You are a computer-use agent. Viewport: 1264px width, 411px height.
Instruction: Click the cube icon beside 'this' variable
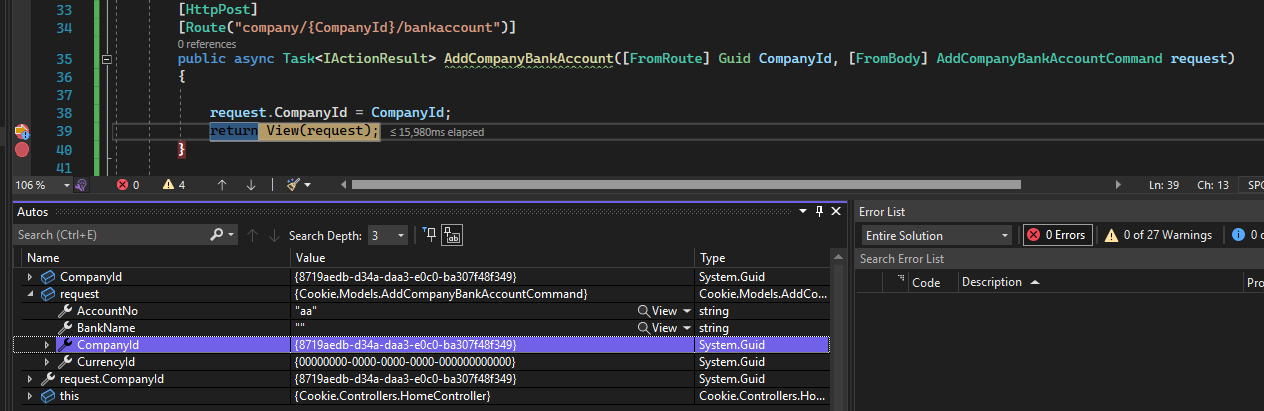point(48,396)
